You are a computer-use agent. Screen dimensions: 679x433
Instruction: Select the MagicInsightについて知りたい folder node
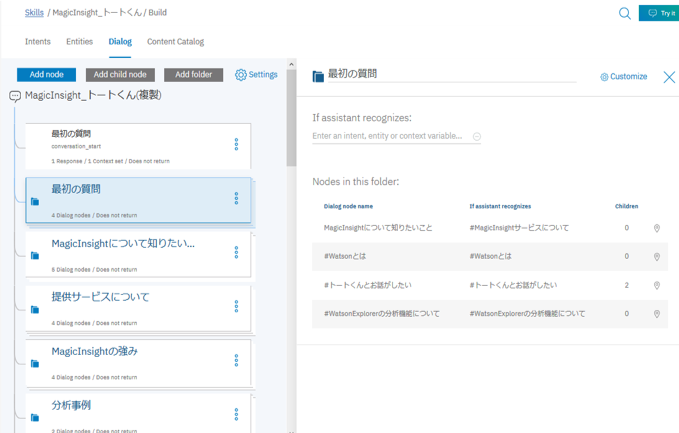click(x=138, y=254)
